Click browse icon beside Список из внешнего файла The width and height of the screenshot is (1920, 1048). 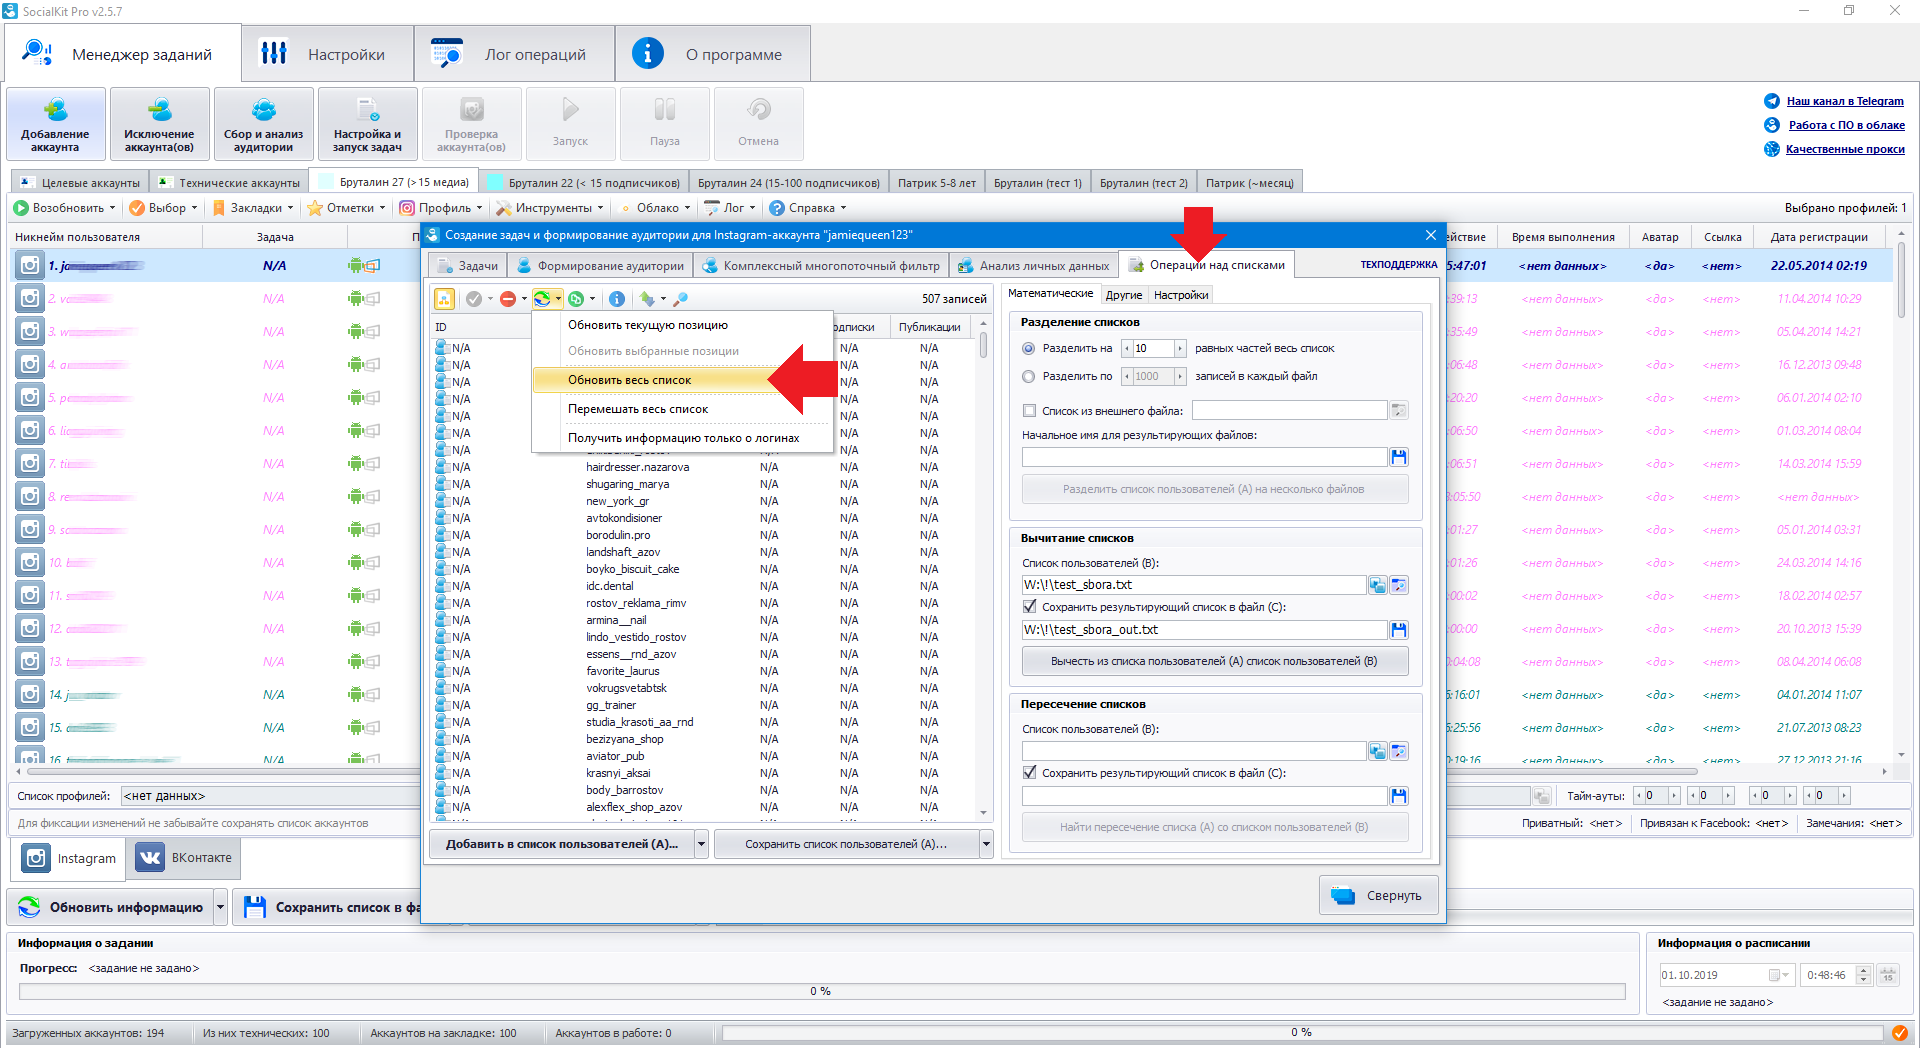coord(1399,410)
